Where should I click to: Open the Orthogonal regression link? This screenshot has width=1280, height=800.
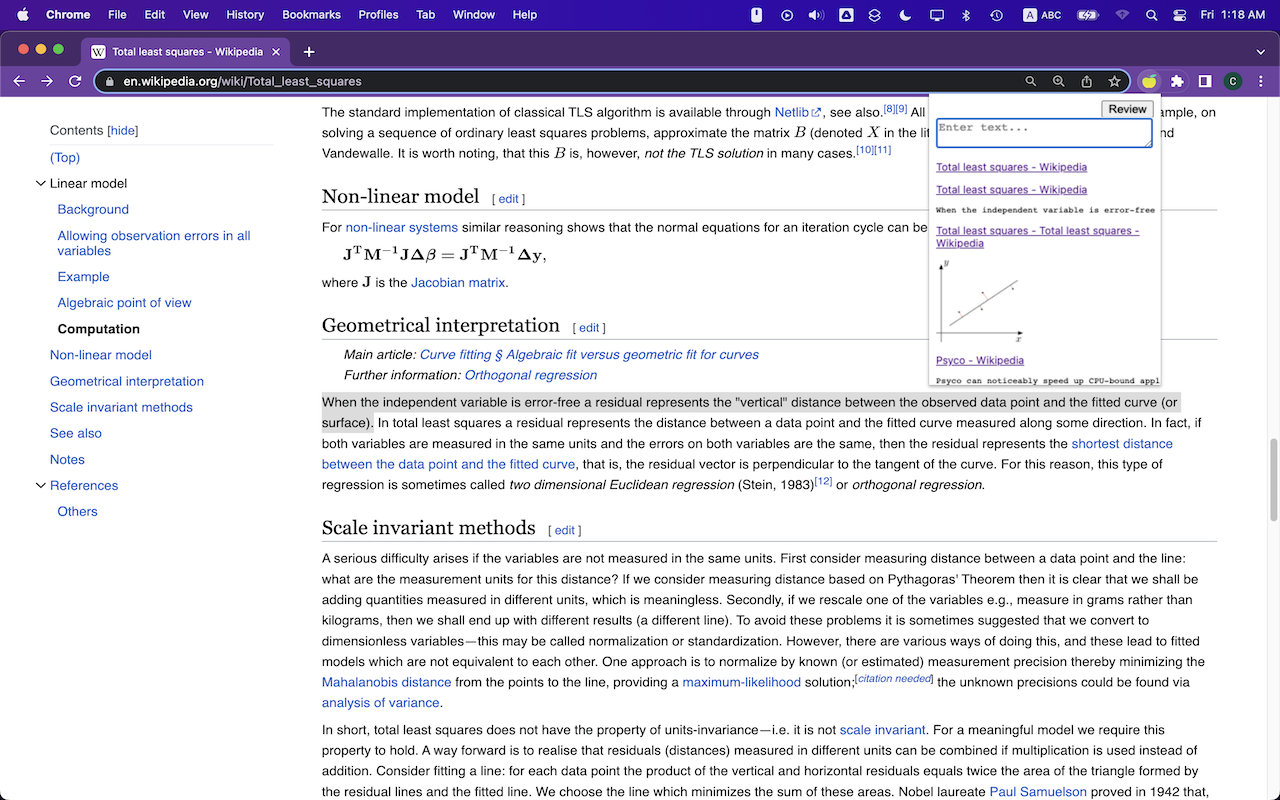click(x=531, y=375)
